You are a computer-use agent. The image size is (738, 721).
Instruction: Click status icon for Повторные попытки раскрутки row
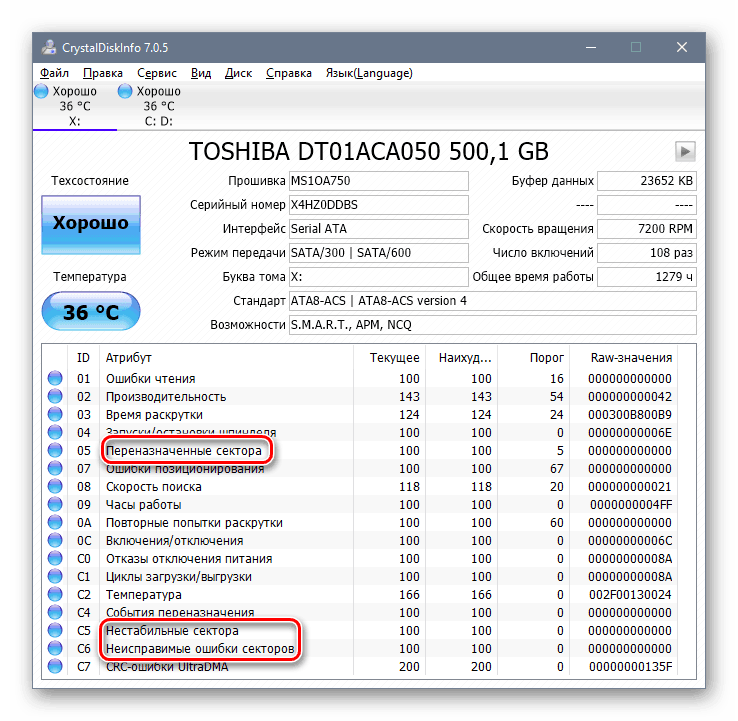click(55, 522)
